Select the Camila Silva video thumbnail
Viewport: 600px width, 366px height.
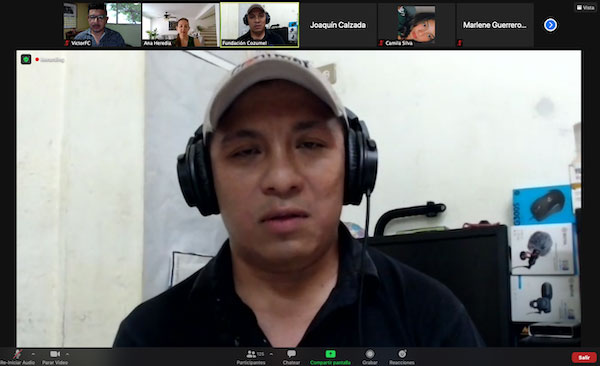click(x=416, y=25)
